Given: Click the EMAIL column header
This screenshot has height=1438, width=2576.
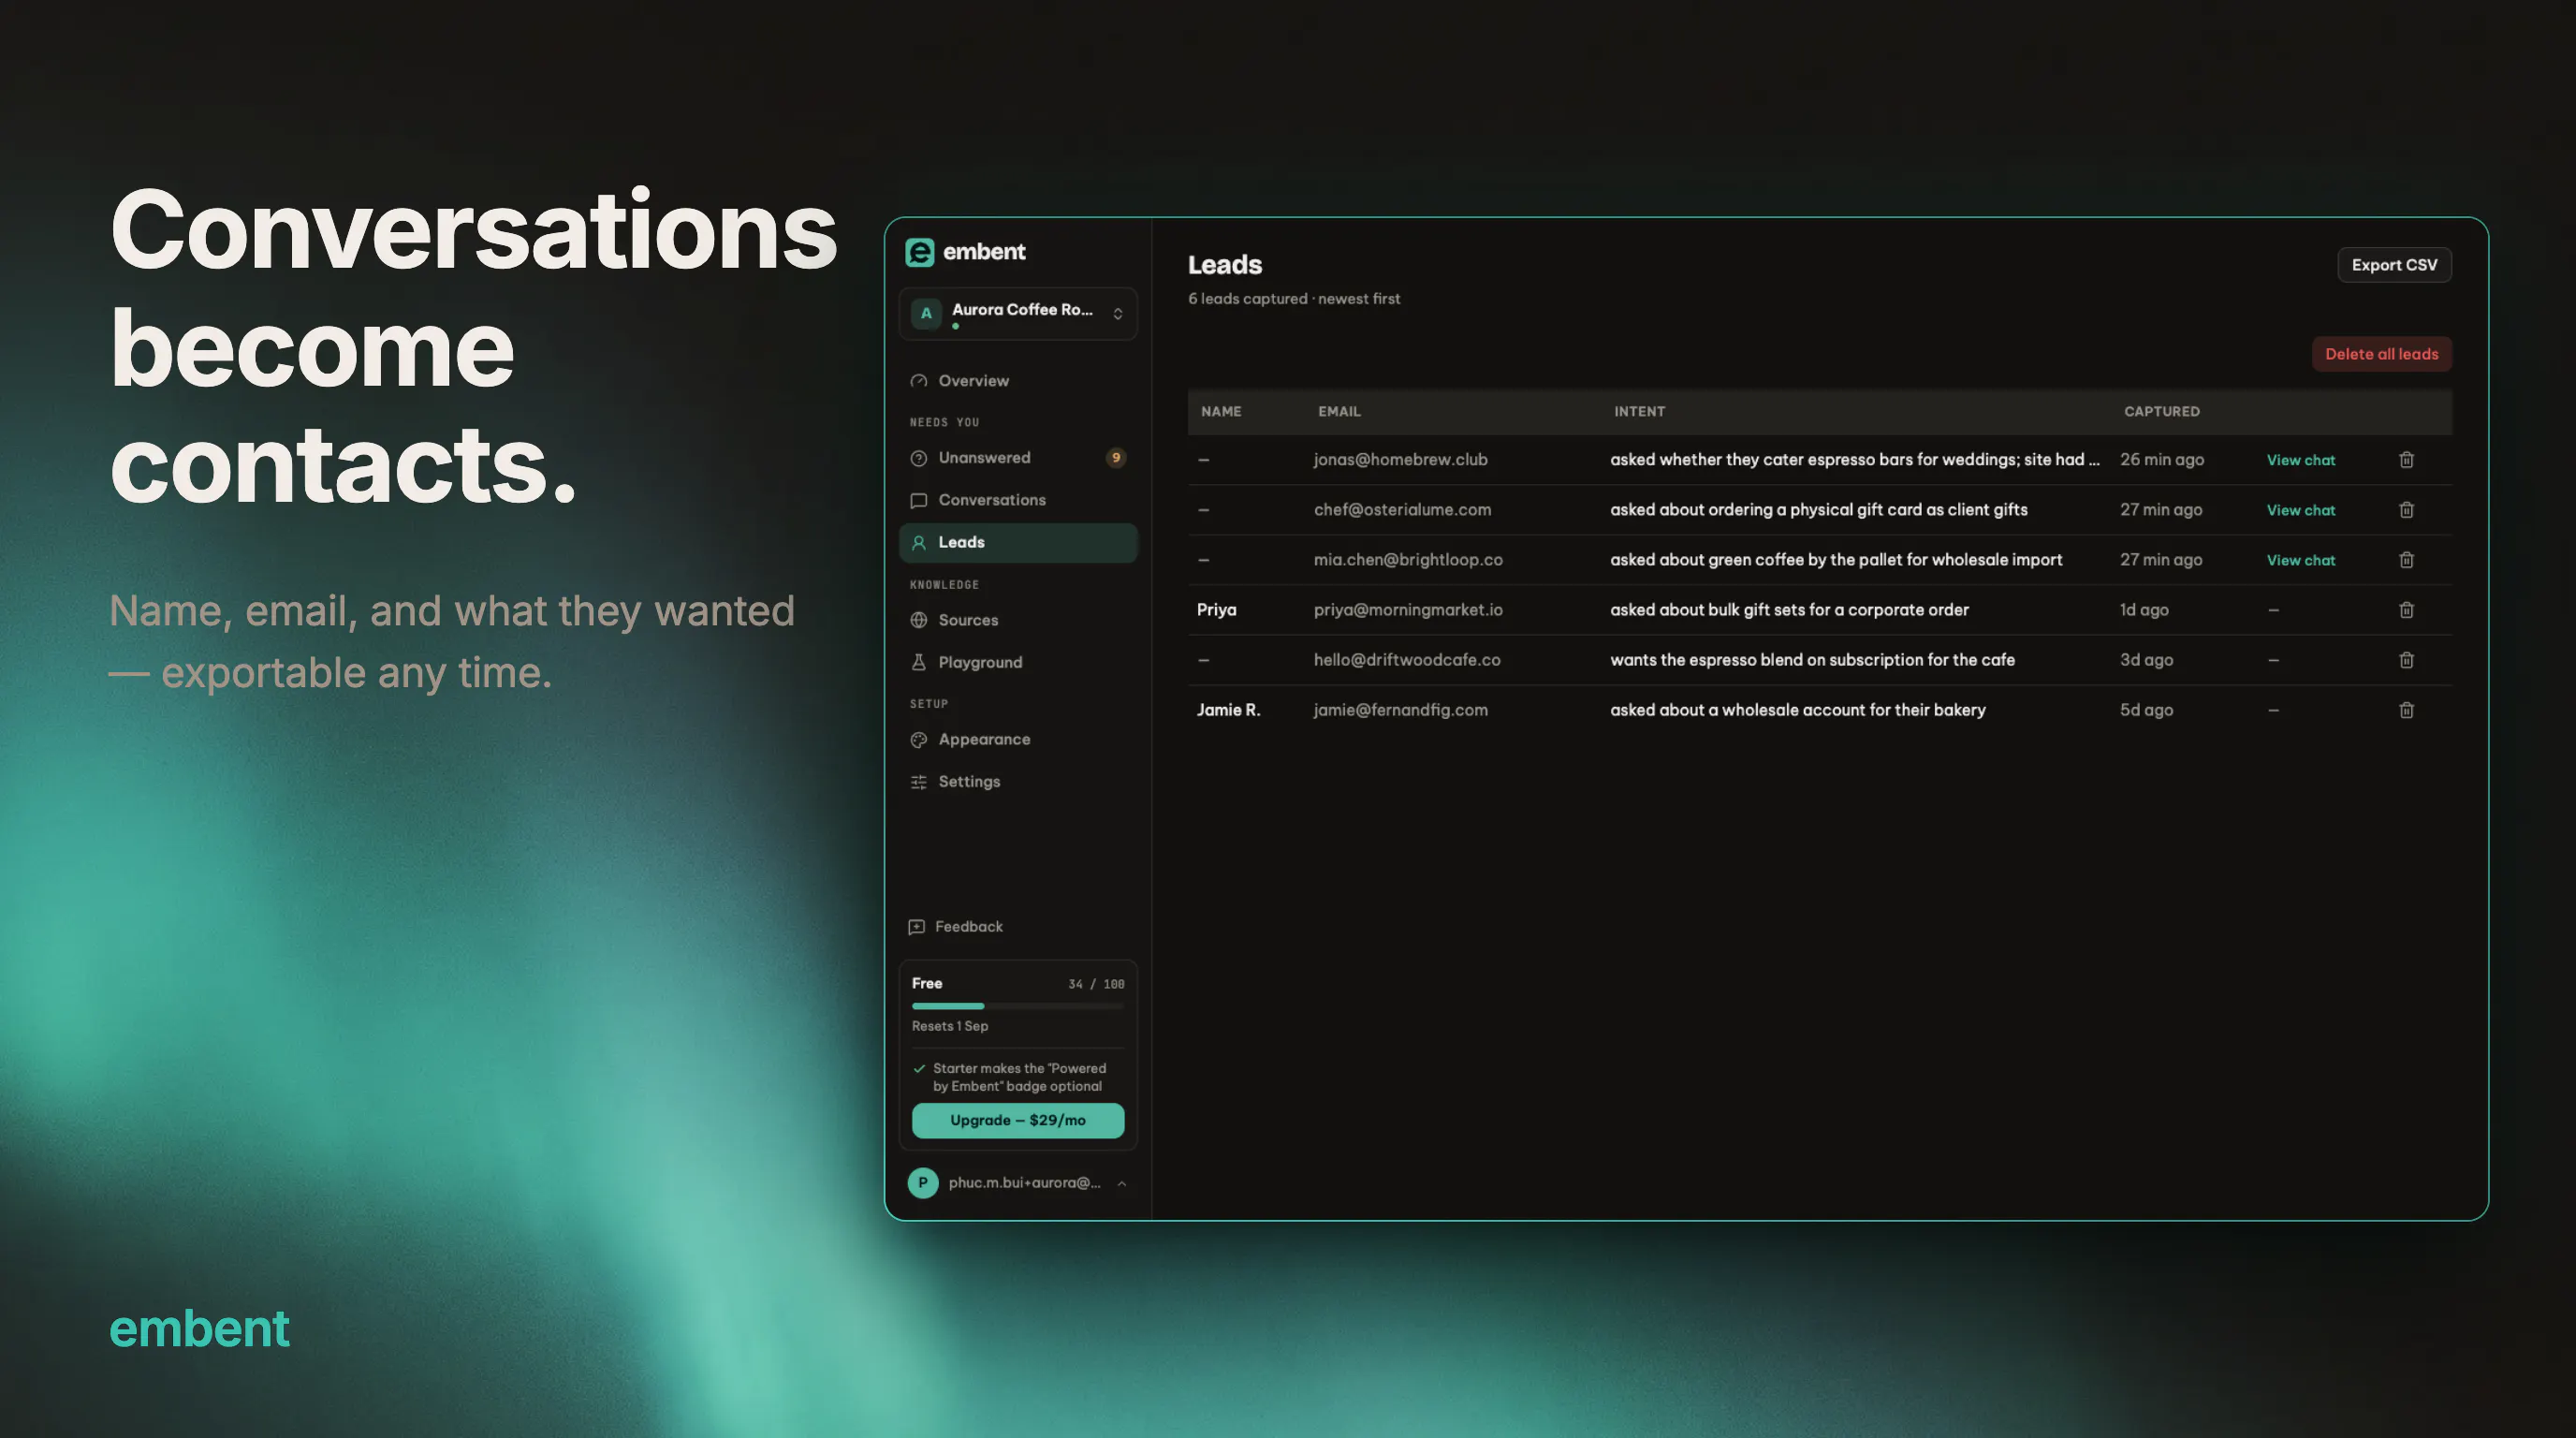Looking at the screenshot, I should (x=1339, y=412).
